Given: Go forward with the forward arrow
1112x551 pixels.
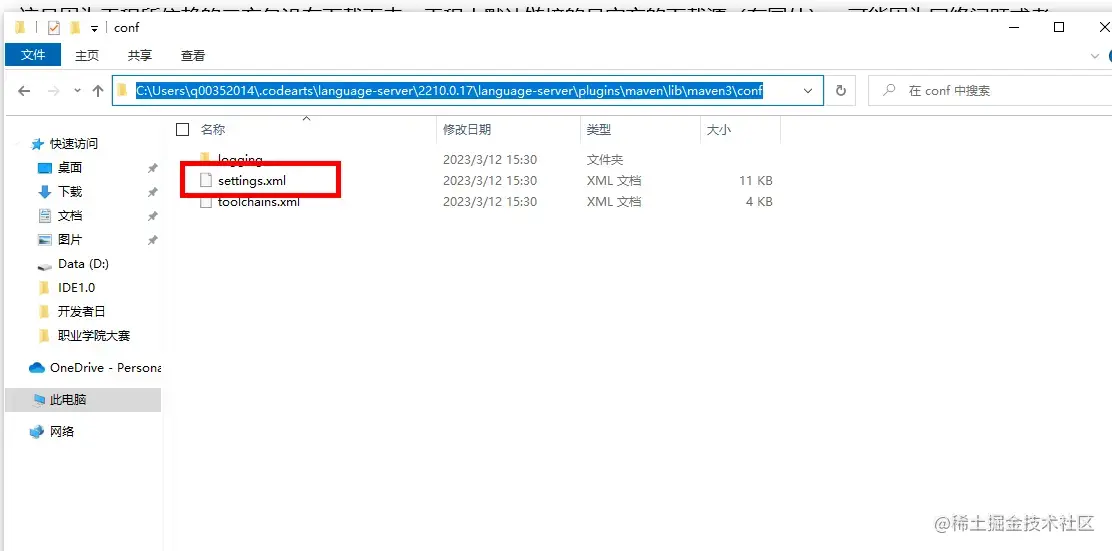Looking at the screenshot, I should click(x=53, y=91).
